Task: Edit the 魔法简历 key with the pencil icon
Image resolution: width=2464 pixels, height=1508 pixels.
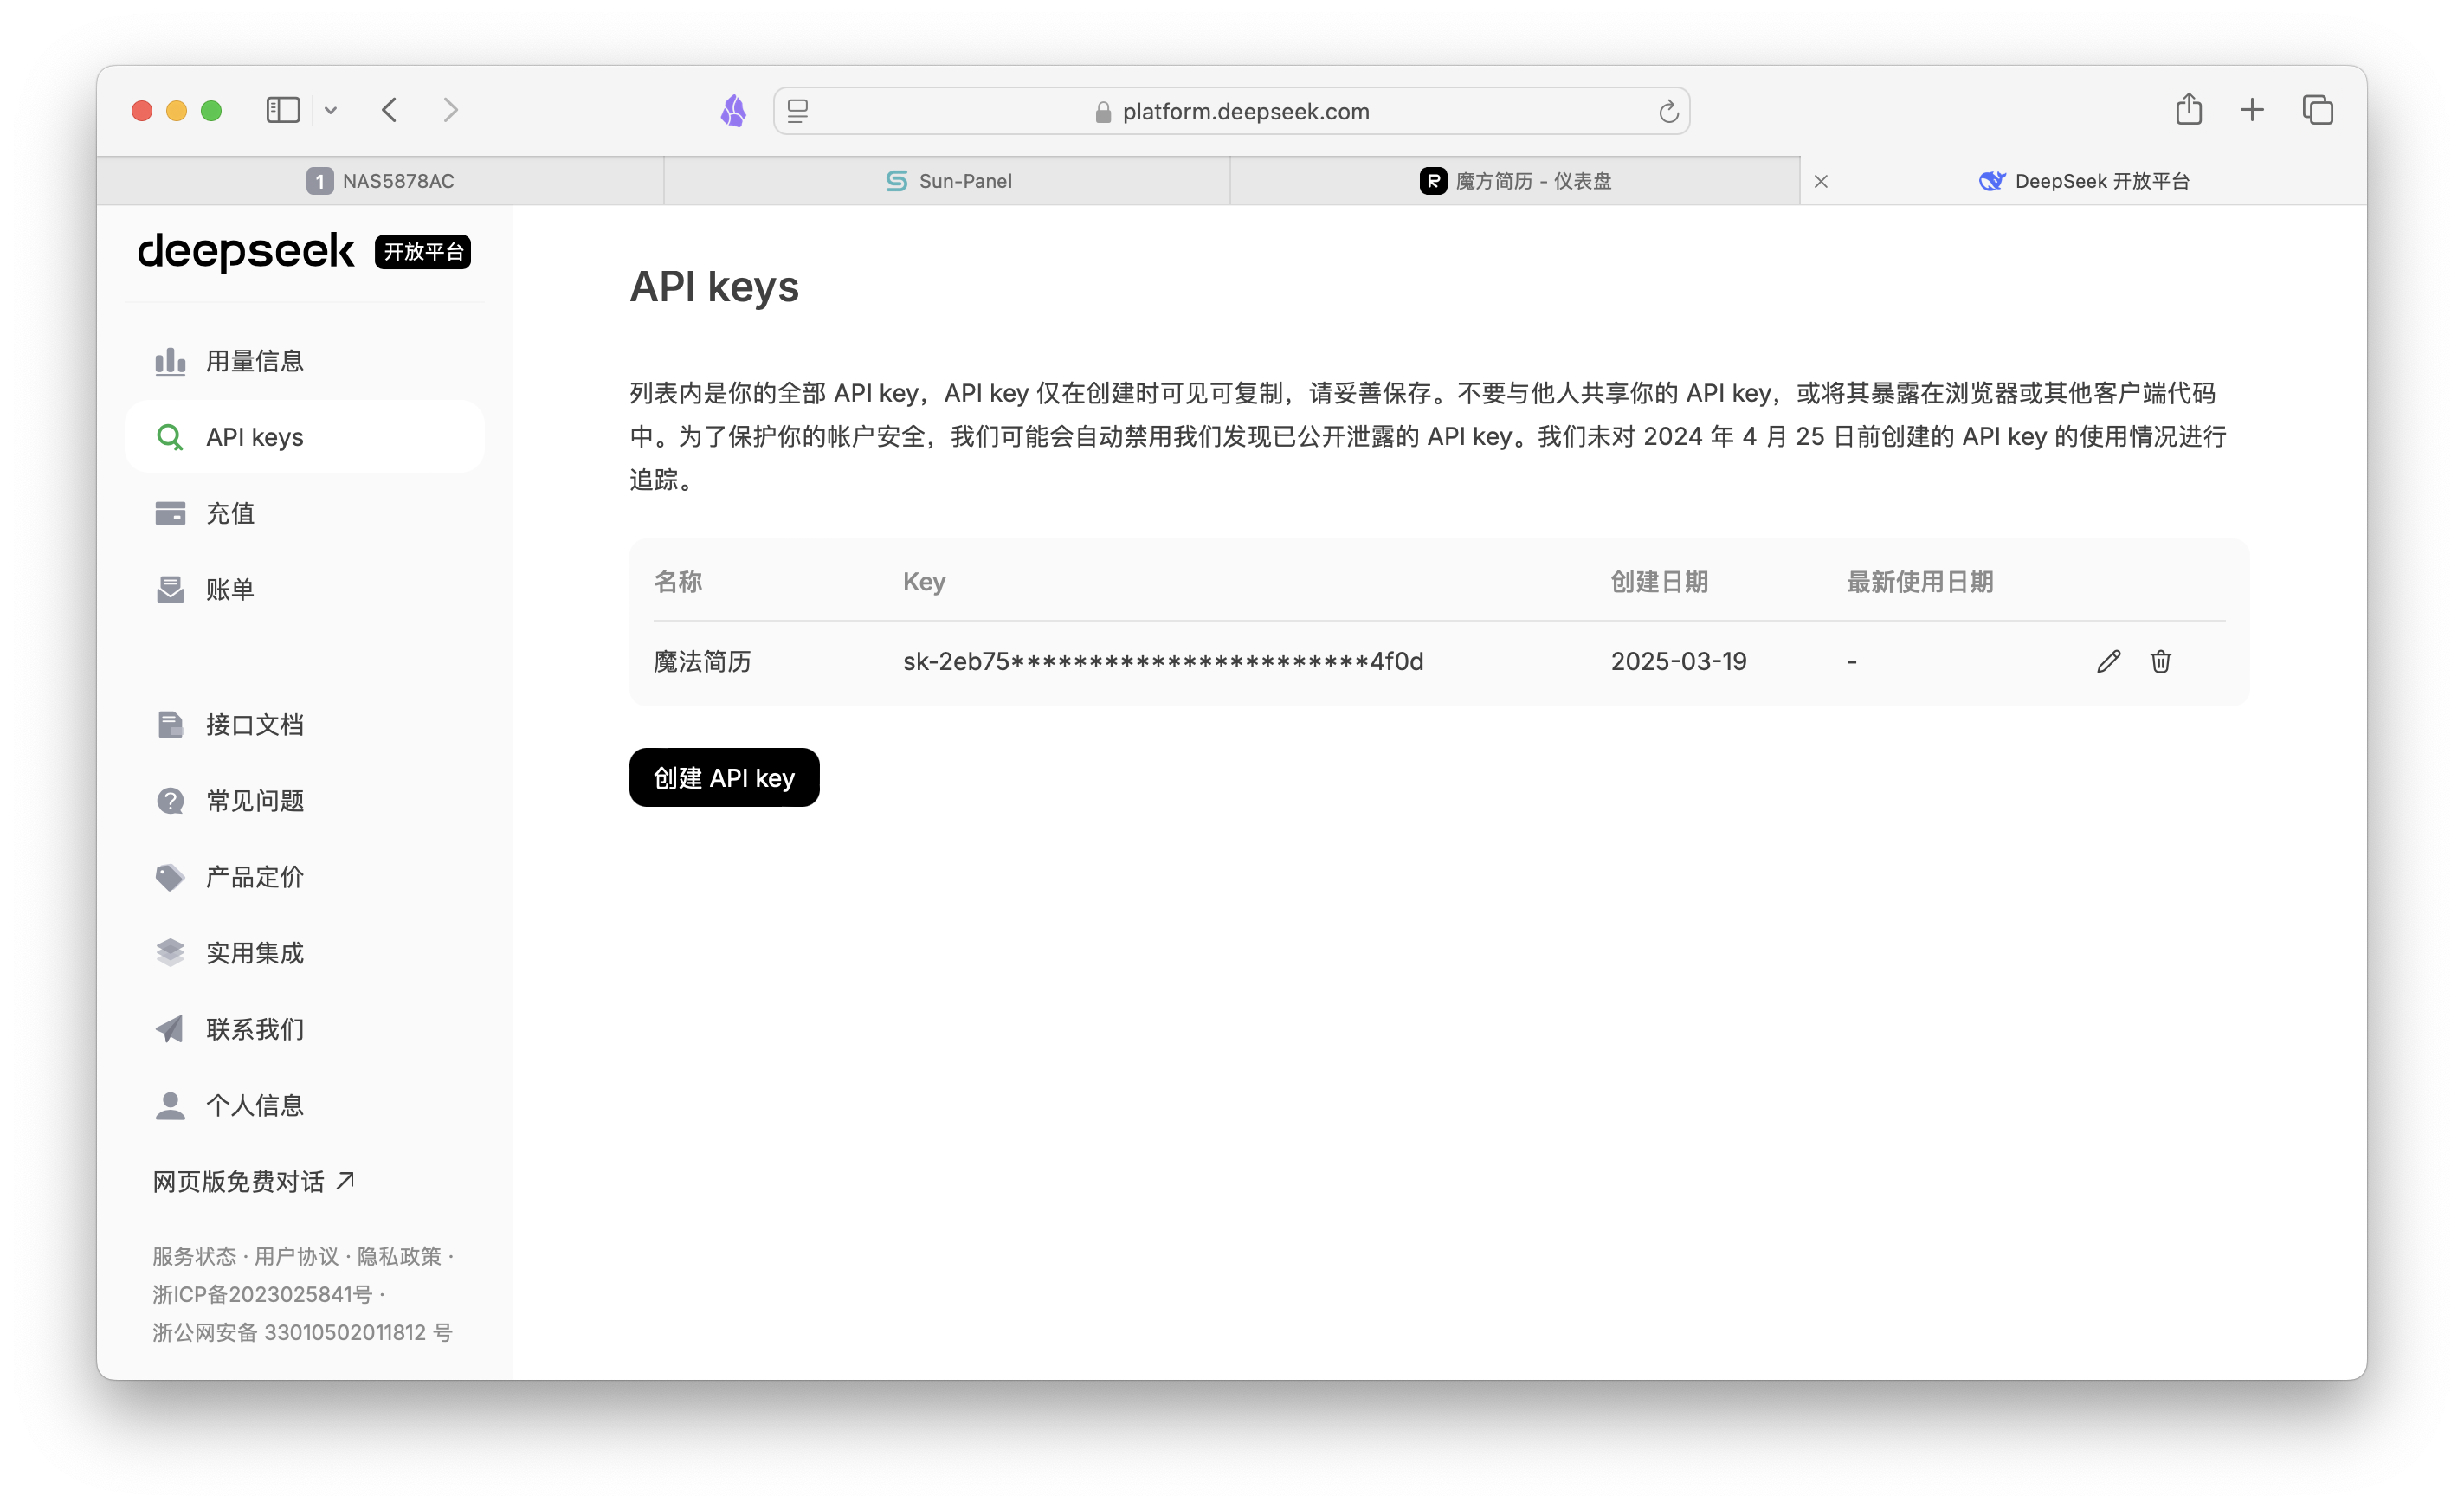Action: pyautogui.click(x=2108, y=661)
